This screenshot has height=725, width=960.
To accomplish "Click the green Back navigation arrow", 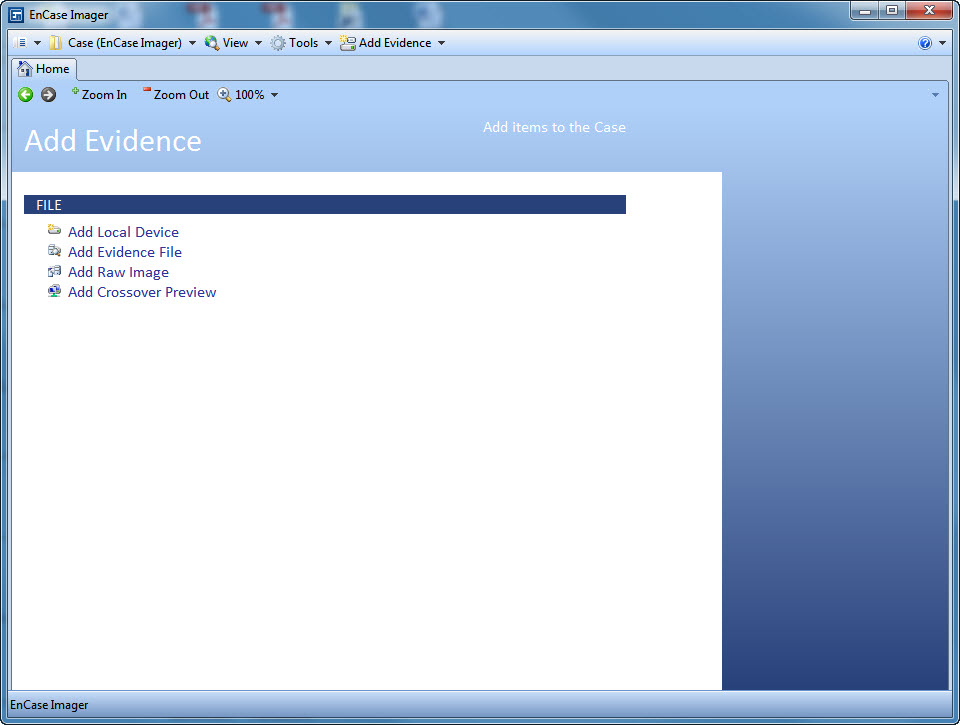I will (x=26, y=95).
